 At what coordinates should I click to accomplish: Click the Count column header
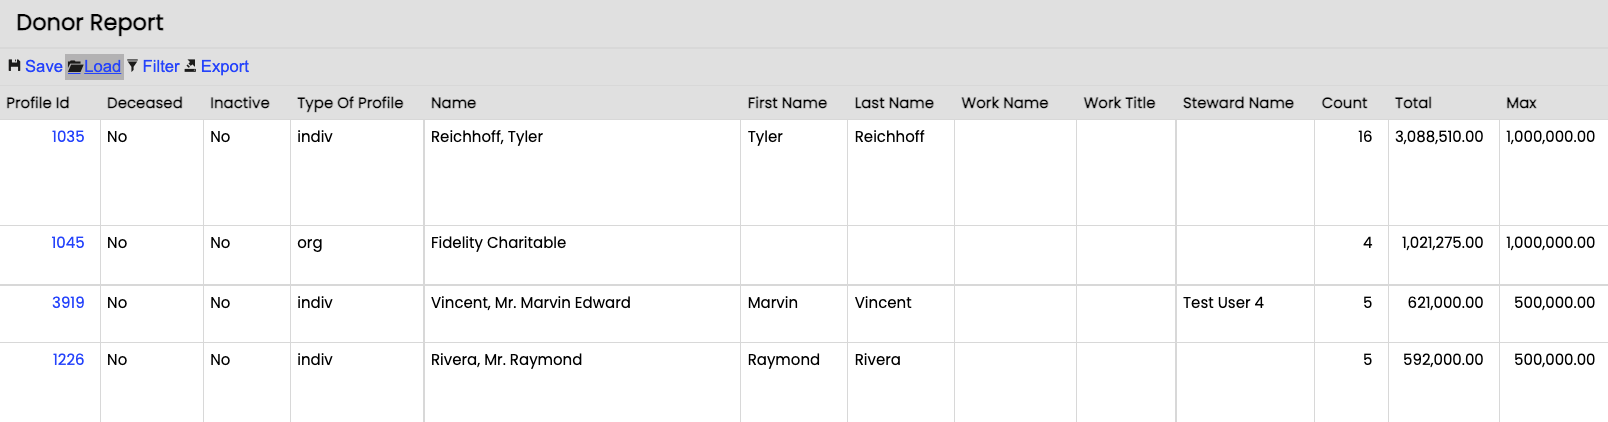(x=1344, y=102)
